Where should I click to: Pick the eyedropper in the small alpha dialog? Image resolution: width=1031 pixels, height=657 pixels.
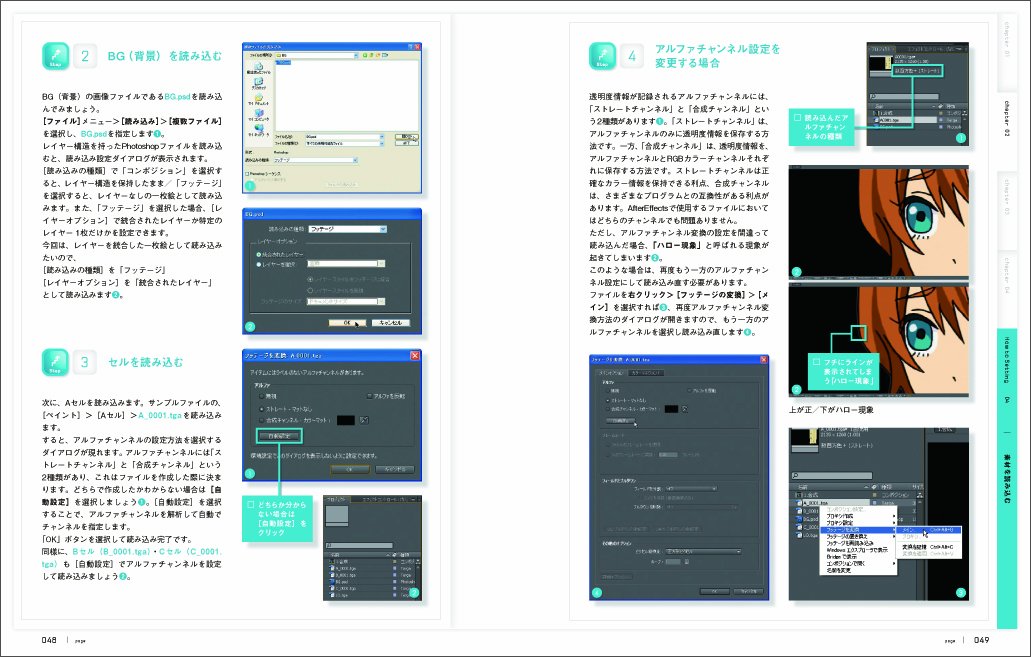click(x=364, y=420)
